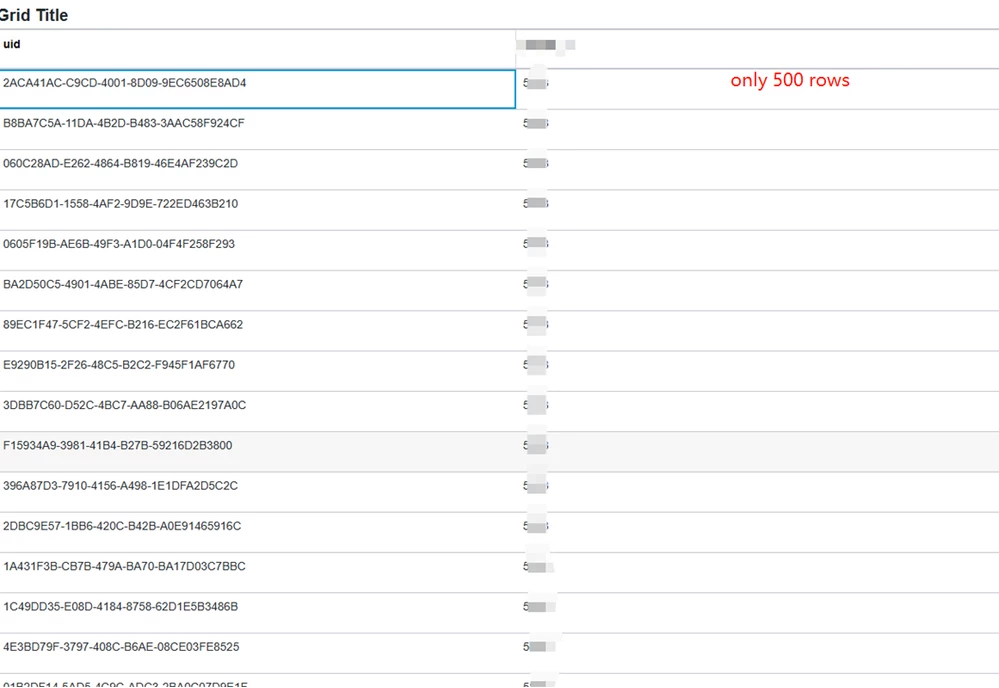The image size is (999, 688).
Task: Click the blurred second column header
Action: click(x=757, y=49)
